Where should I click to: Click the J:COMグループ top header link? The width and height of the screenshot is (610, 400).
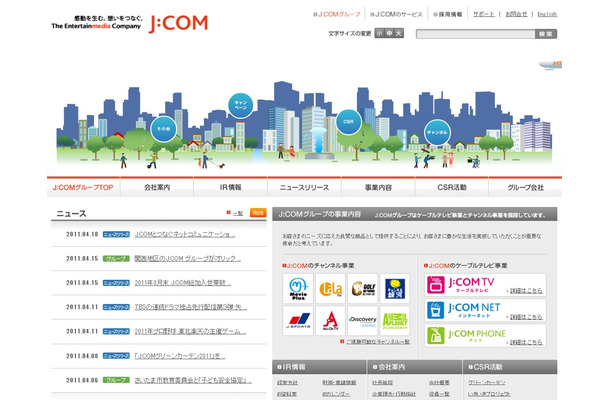(337, 14)
